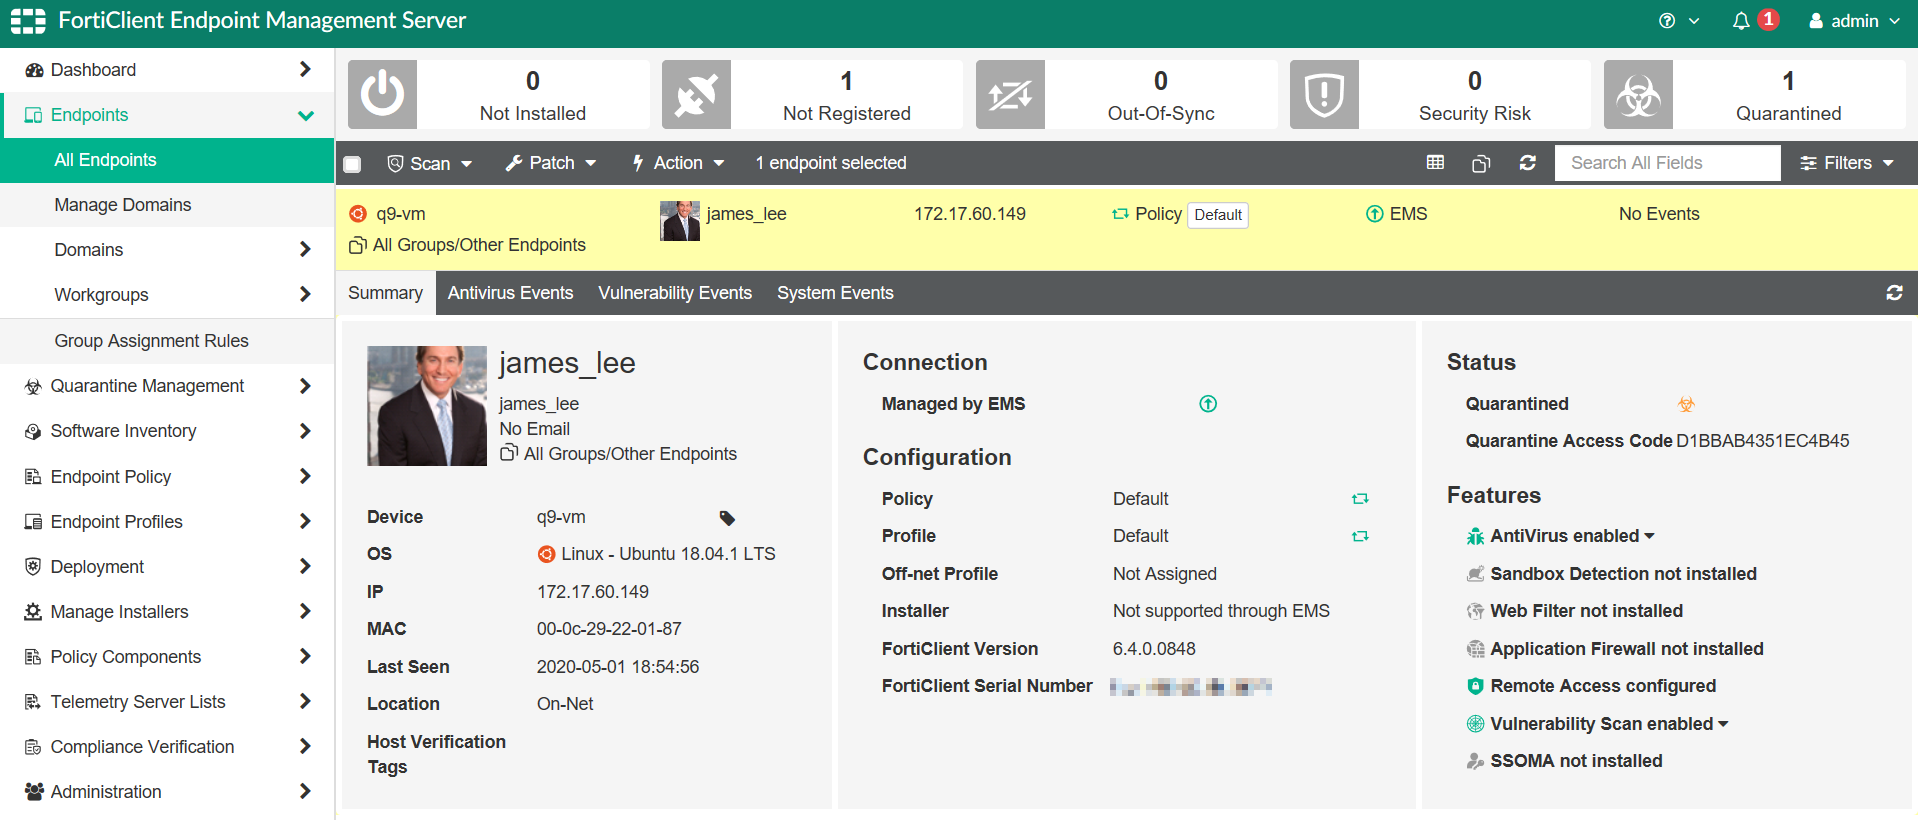This screenshot has width=1918, height=820.
Task: Click james_lee's large profile photo
Action: tap(427, 406)
